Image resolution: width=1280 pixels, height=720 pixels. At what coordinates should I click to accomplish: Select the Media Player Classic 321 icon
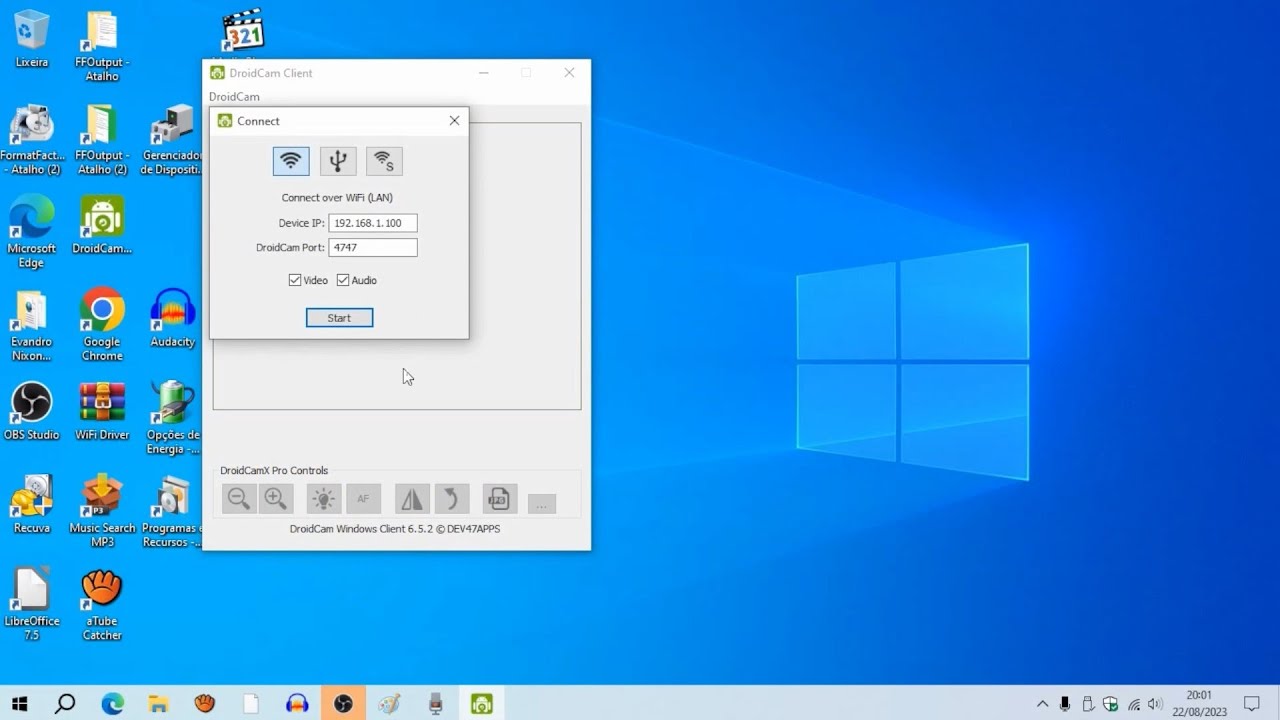pyautogui.click(x=243, y=33)
